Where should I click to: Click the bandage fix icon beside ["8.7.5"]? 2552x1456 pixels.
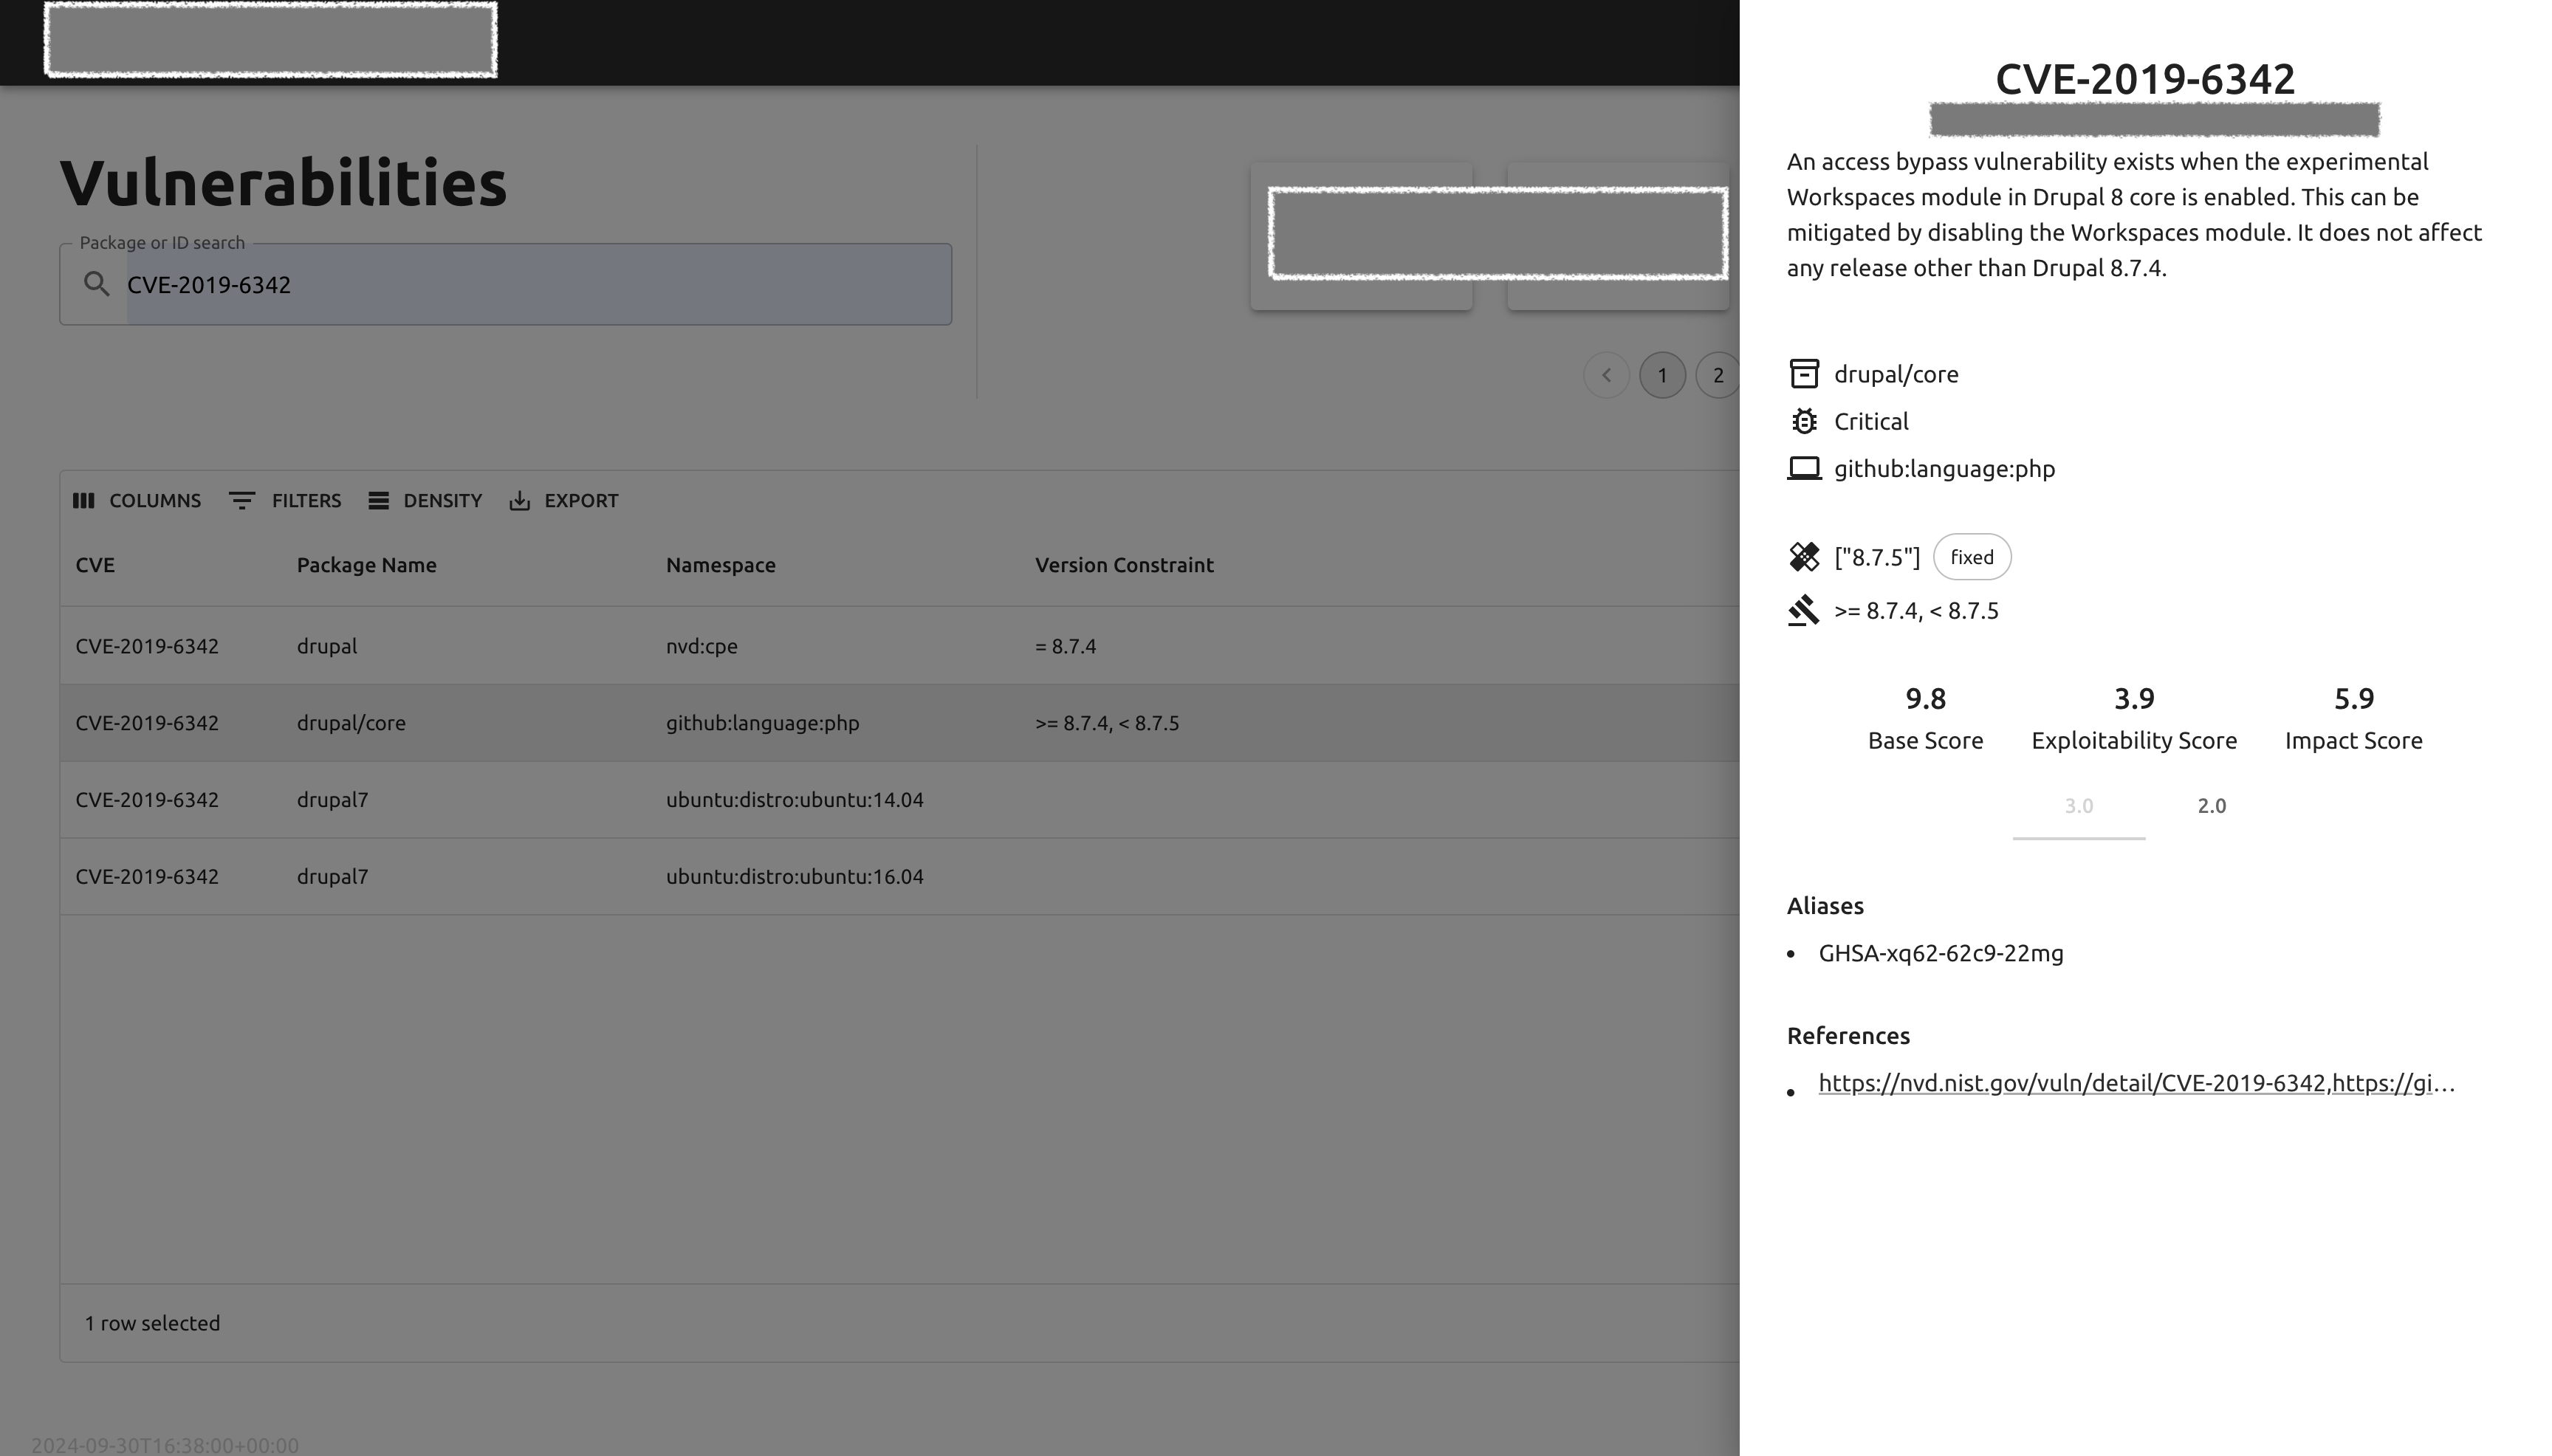coord(1804,557)
